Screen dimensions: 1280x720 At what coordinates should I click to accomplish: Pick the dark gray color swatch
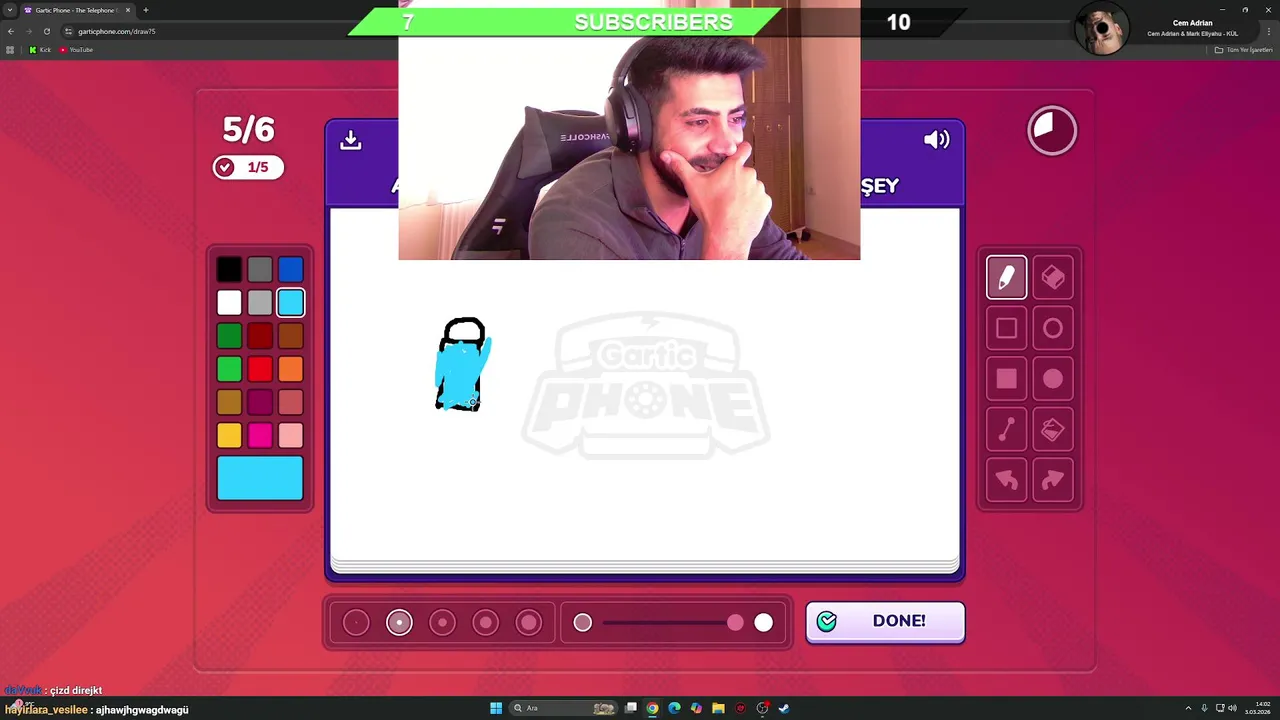coord(260,269)
